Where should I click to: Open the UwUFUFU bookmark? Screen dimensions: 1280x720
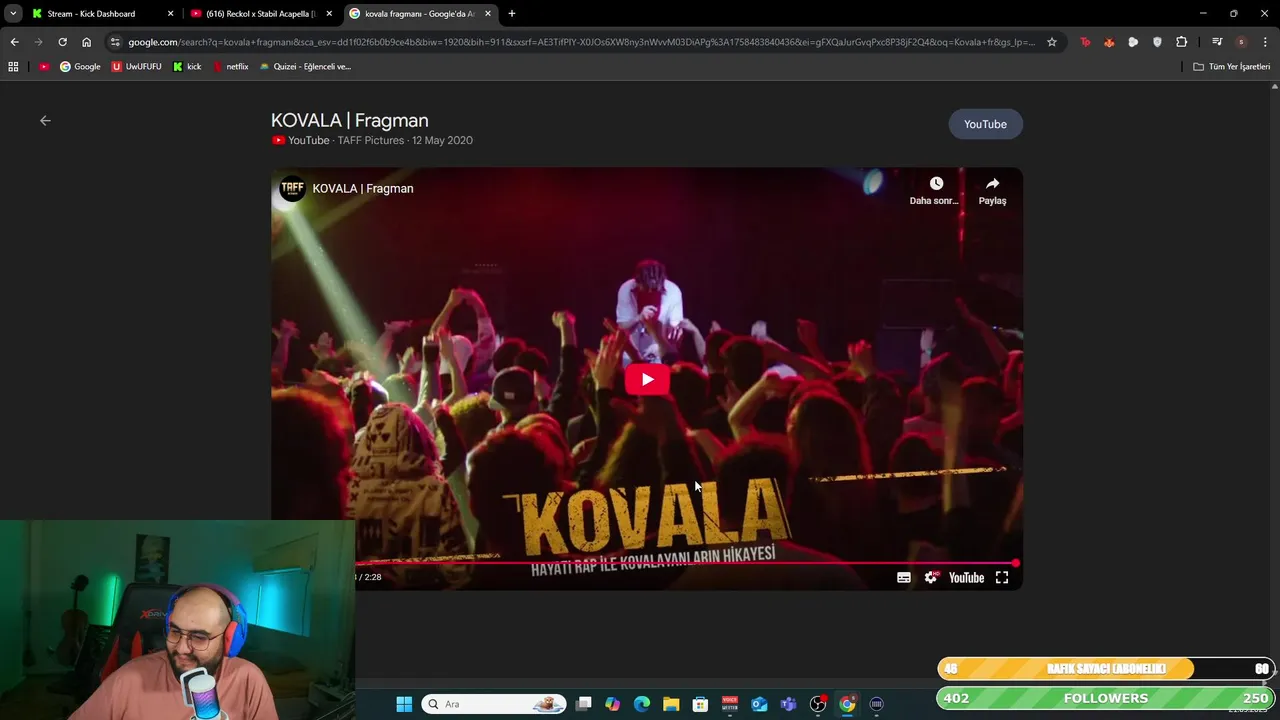(136, 66)
